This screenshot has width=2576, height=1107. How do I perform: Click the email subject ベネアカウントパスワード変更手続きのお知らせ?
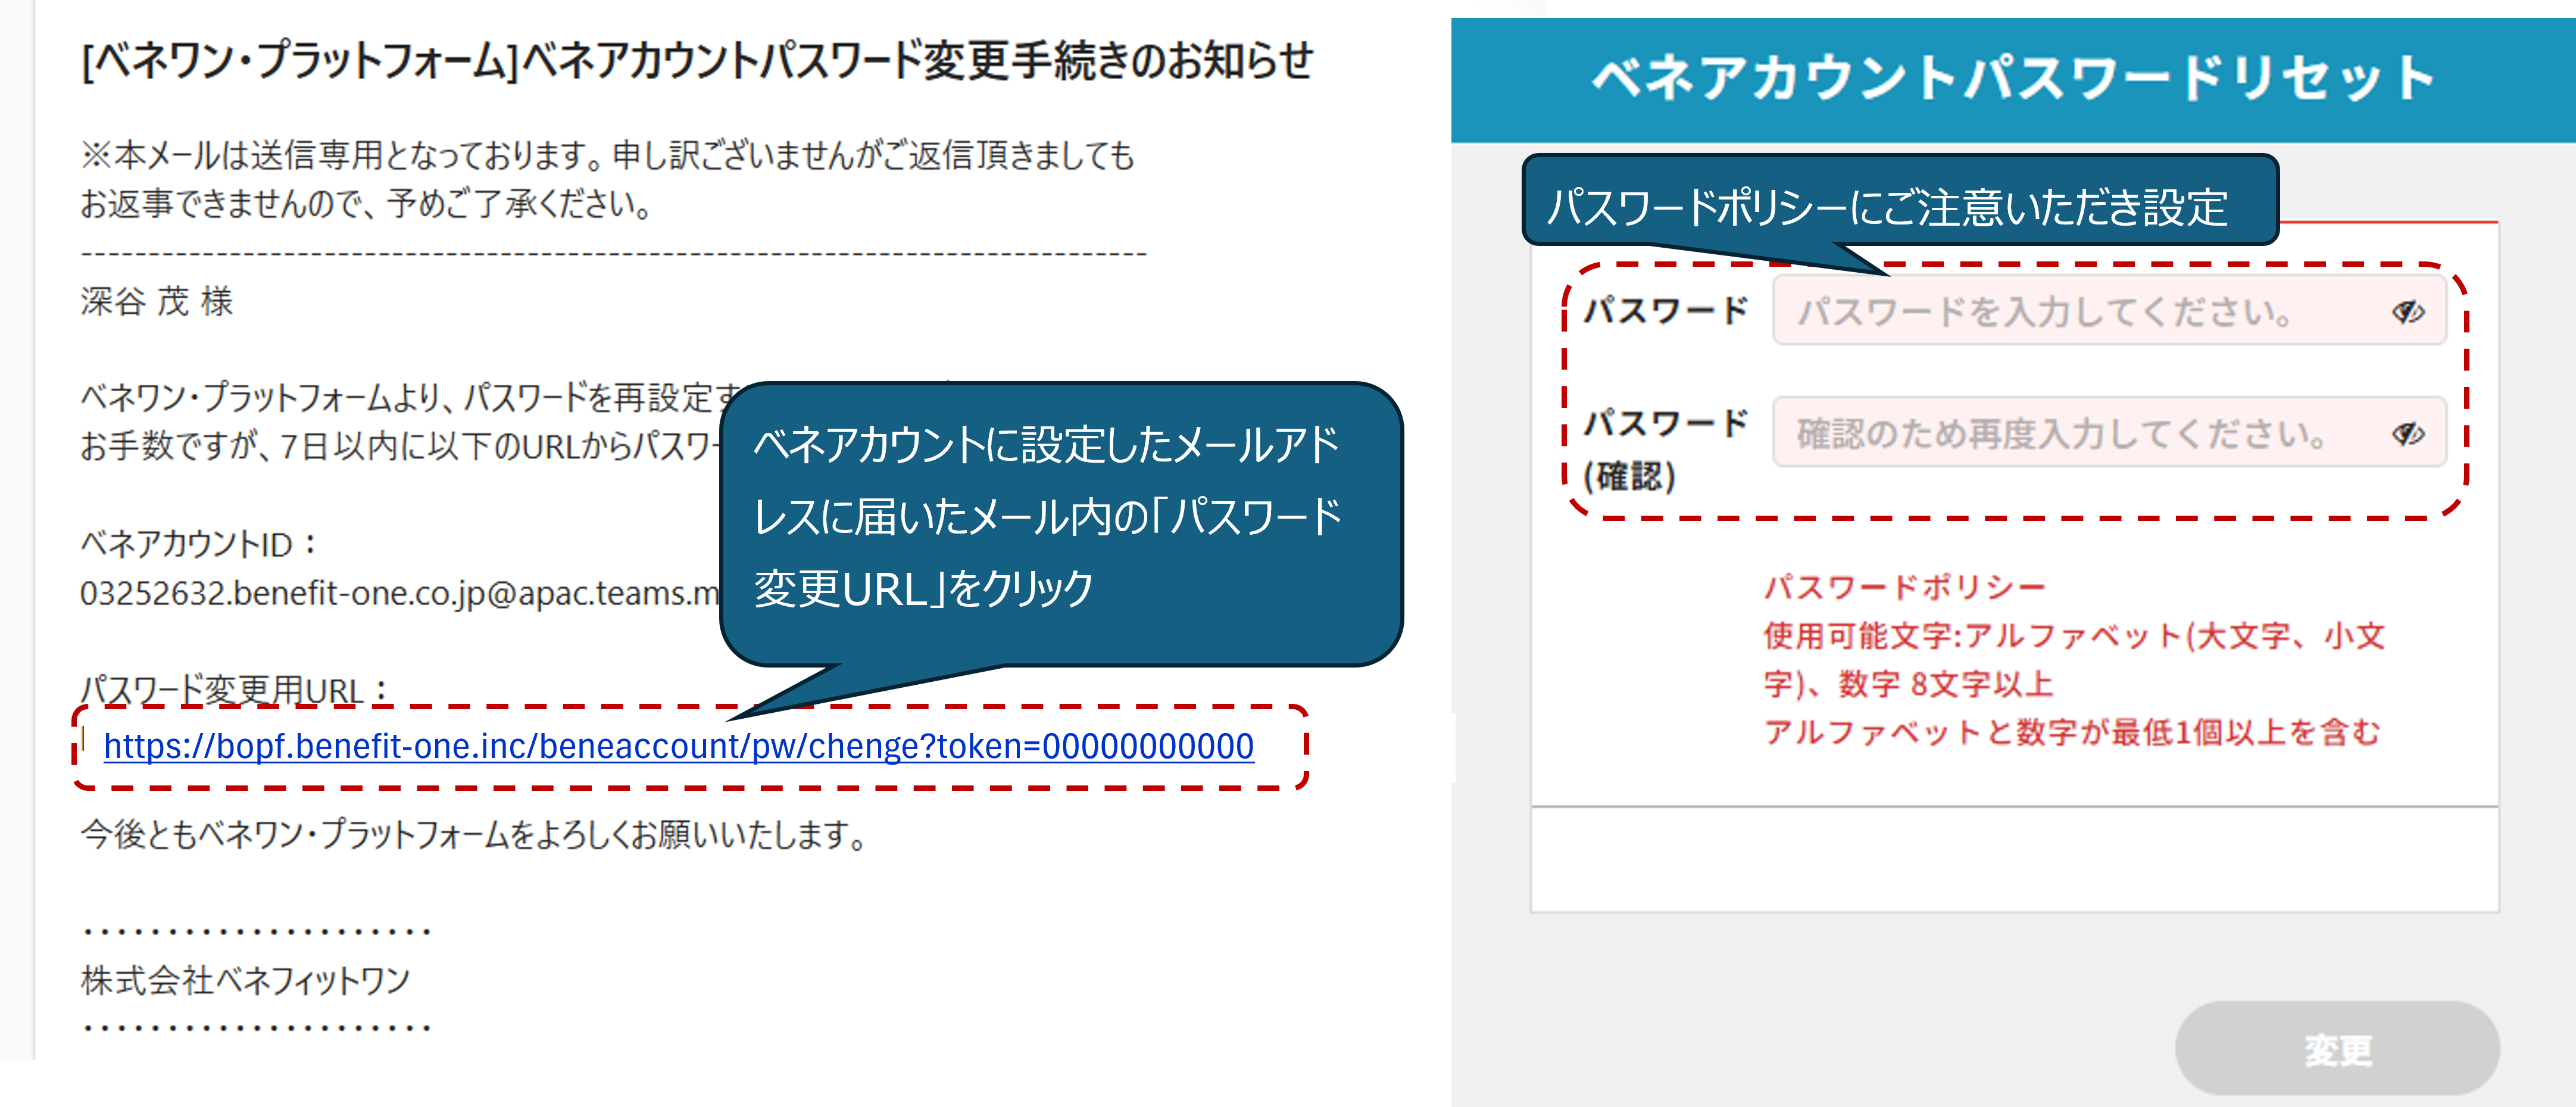pyautogui.click(x=697, y=60)
